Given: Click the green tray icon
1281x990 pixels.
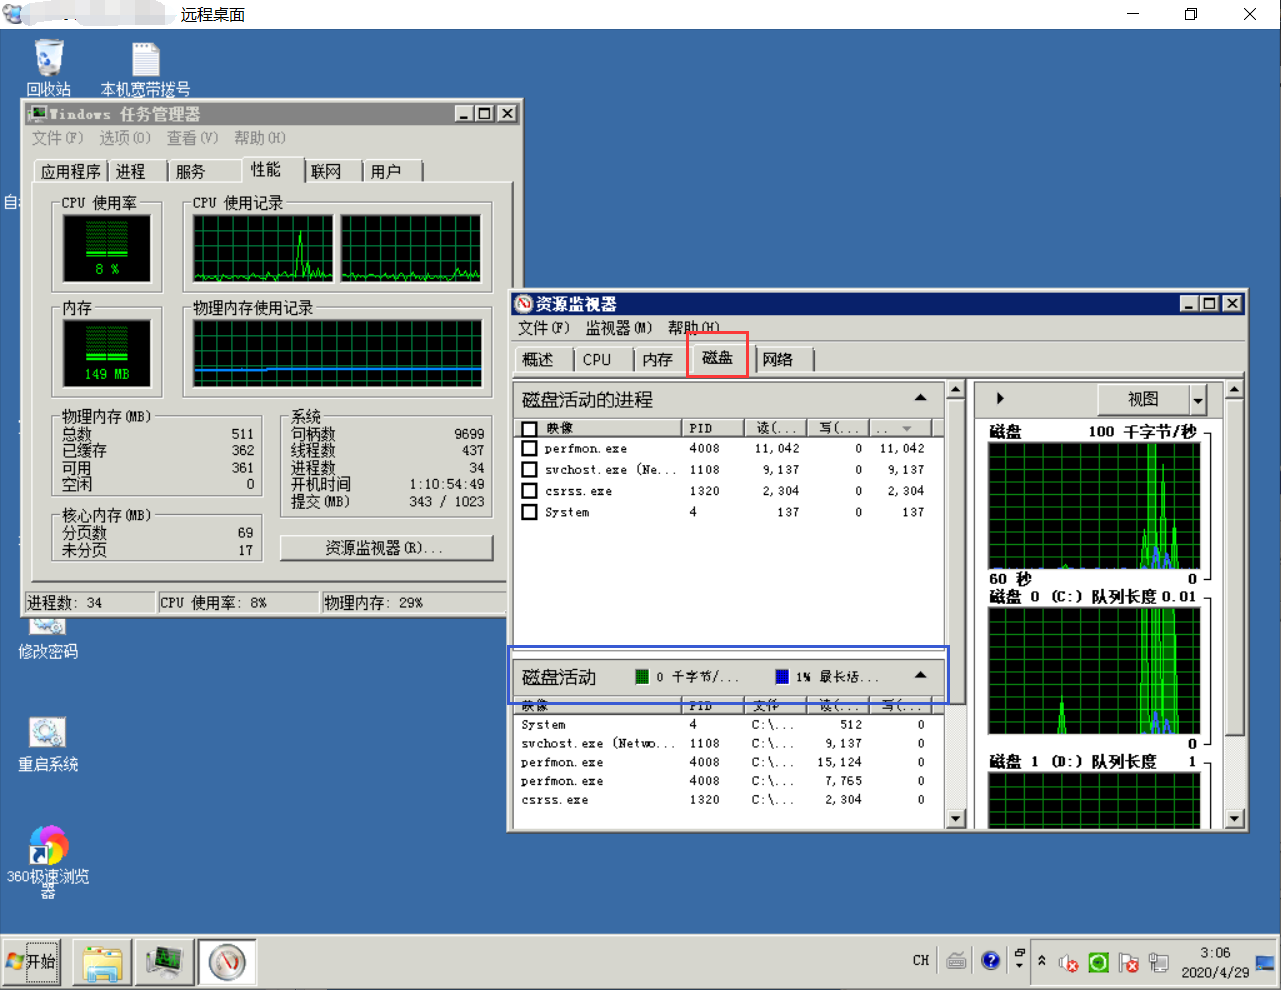Looking at the screenshot, I should tap(1098, 962).
